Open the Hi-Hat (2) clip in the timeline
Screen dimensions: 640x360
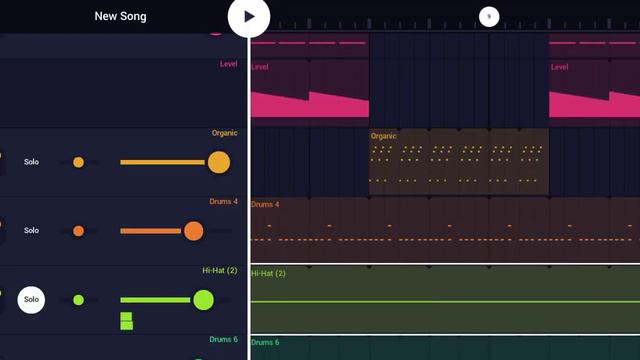coord(445,300)
